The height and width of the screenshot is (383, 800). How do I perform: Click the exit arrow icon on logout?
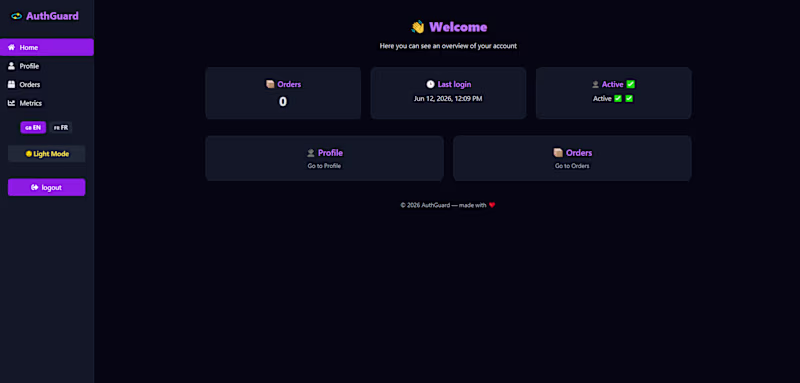[35, 187]
